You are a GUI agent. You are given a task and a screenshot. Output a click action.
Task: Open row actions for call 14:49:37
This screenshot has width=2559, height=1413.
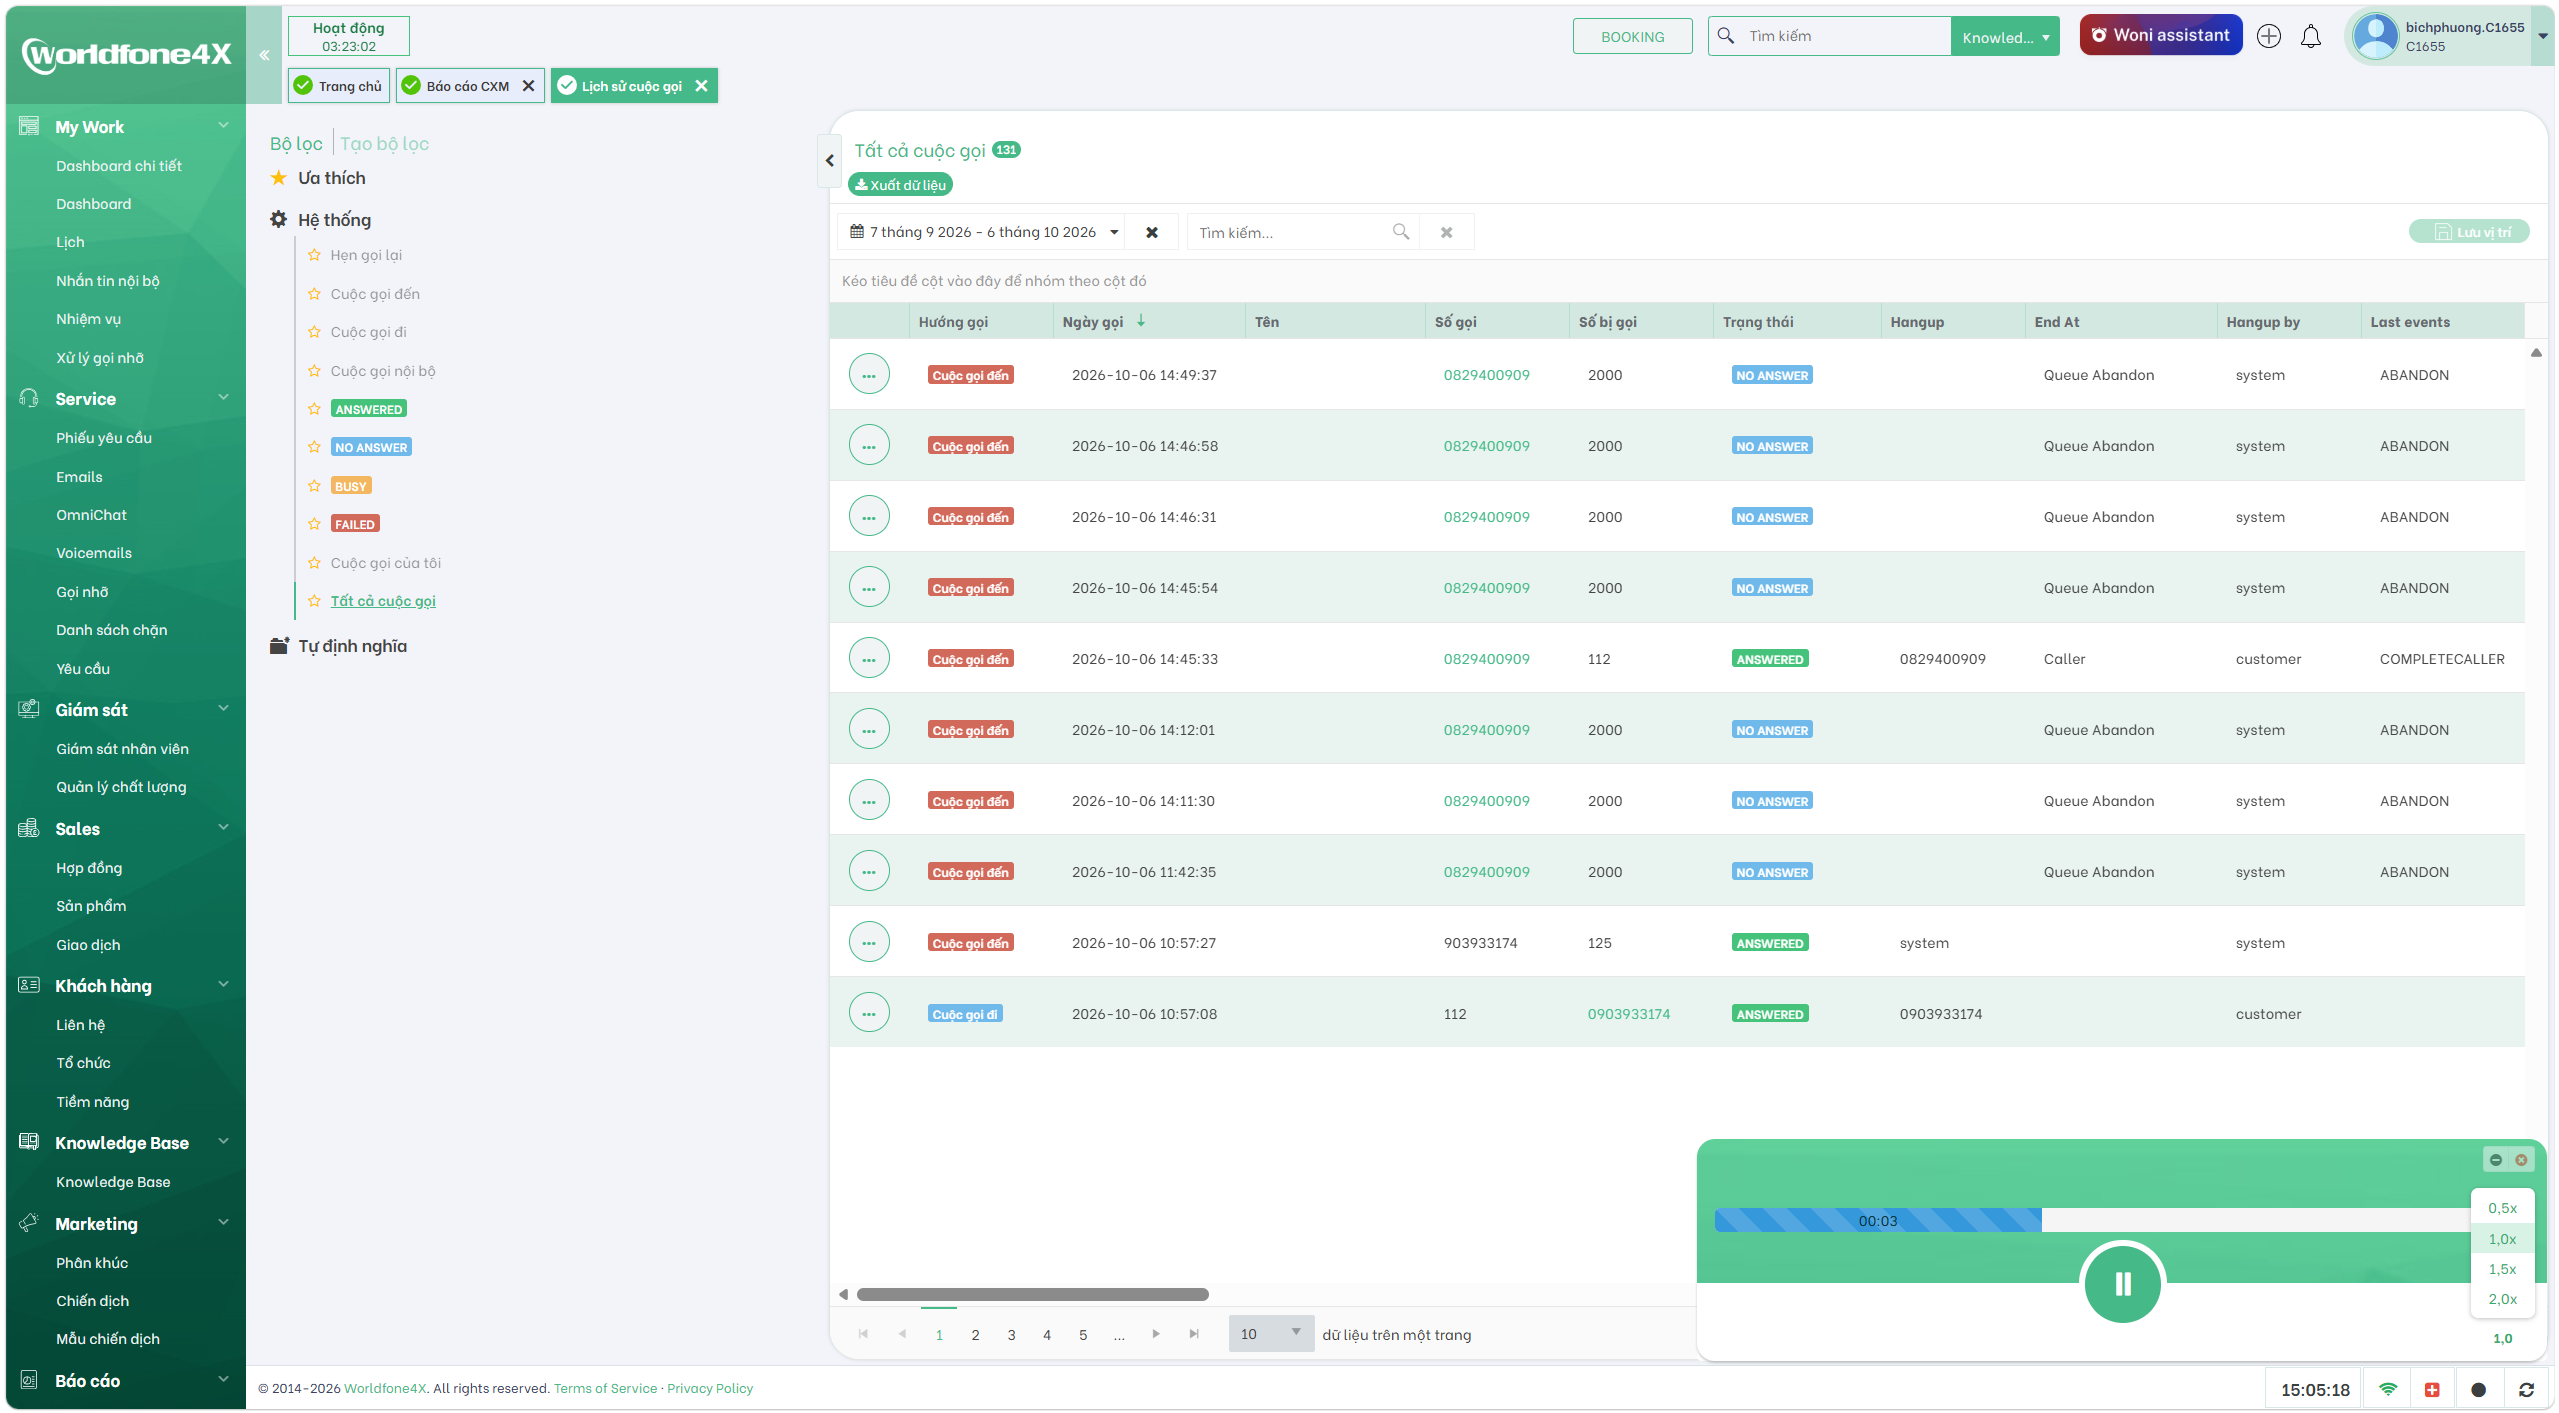click(x=869, y=375)
